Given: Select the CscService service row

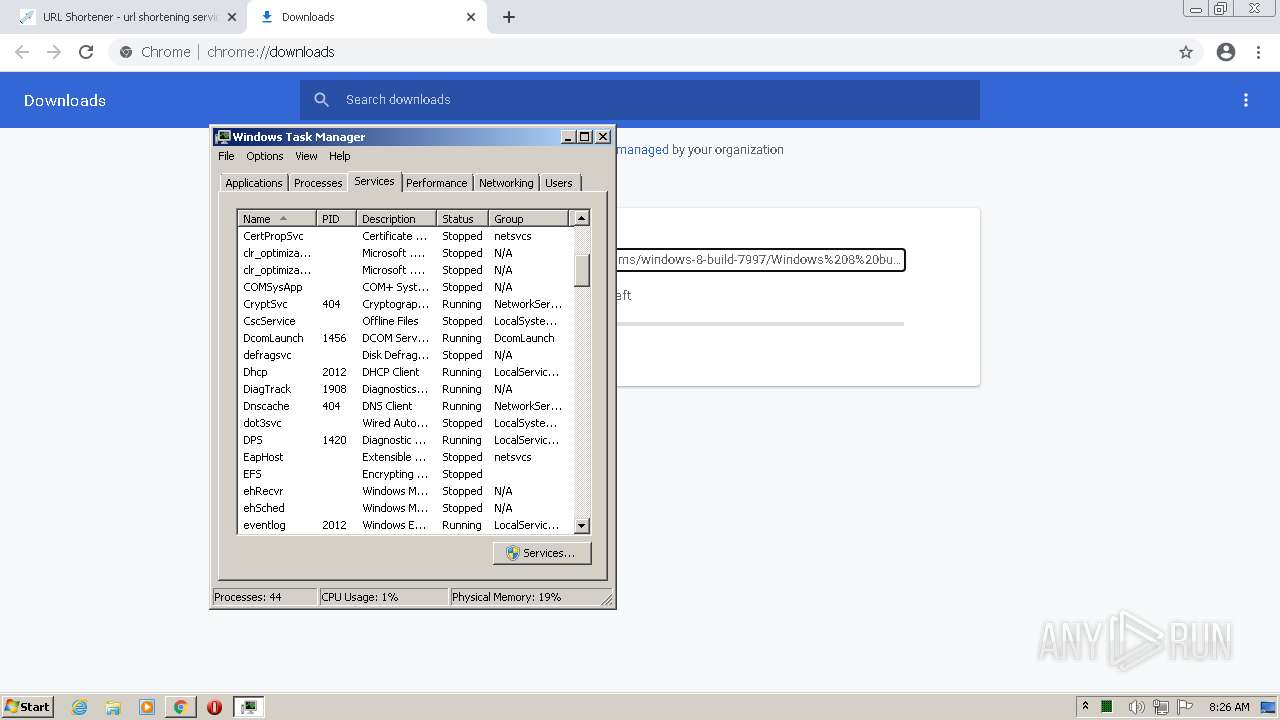Looking at the screenshot, I should (x=405, y=321).
